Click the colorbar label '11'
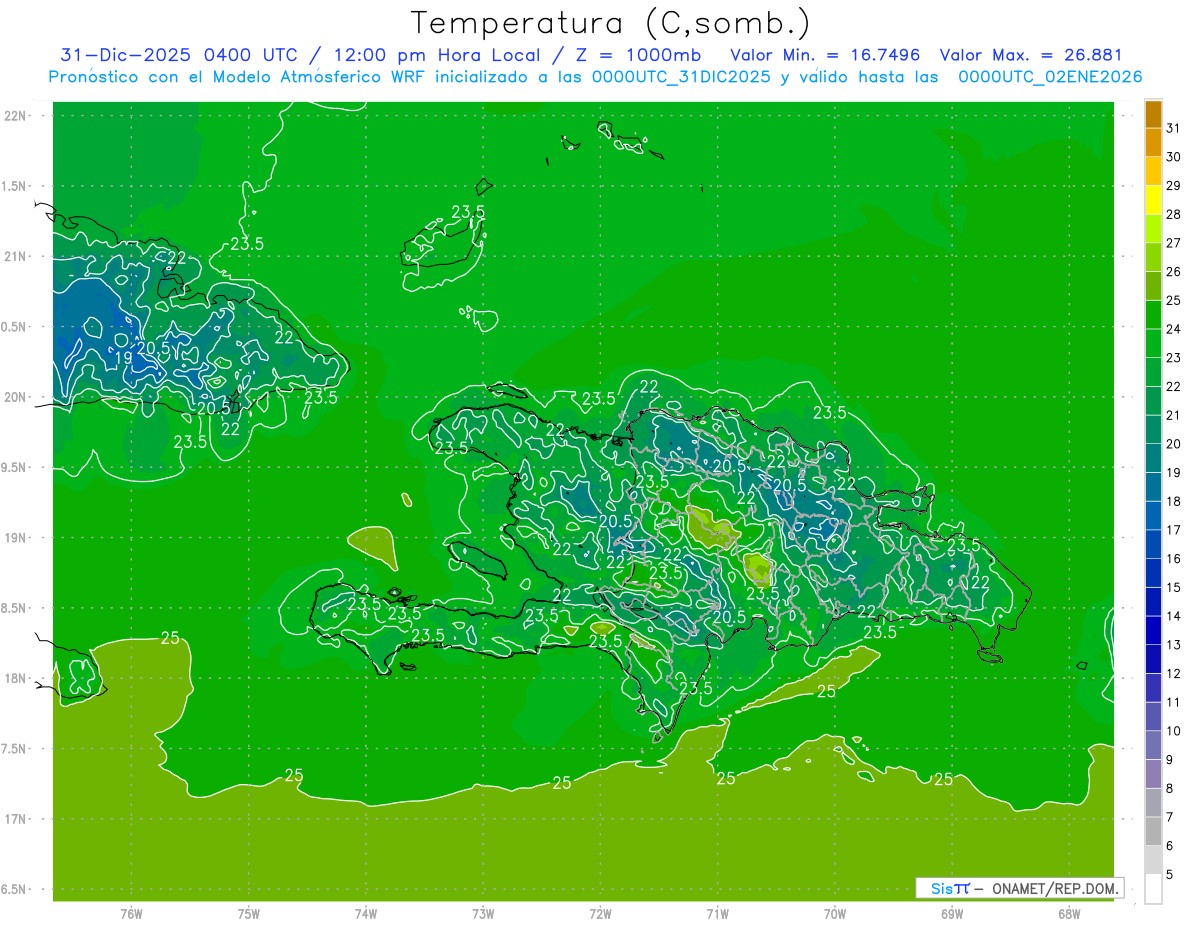1200x927 pixels. 1174,703
